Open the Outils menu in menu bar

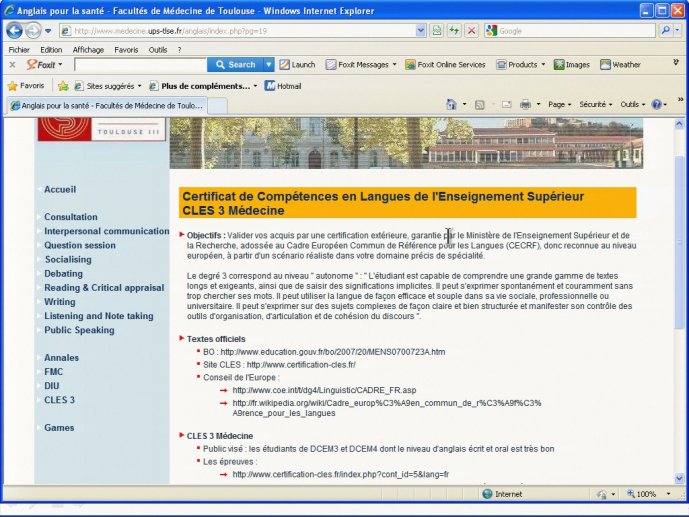[x=158, y=50]
